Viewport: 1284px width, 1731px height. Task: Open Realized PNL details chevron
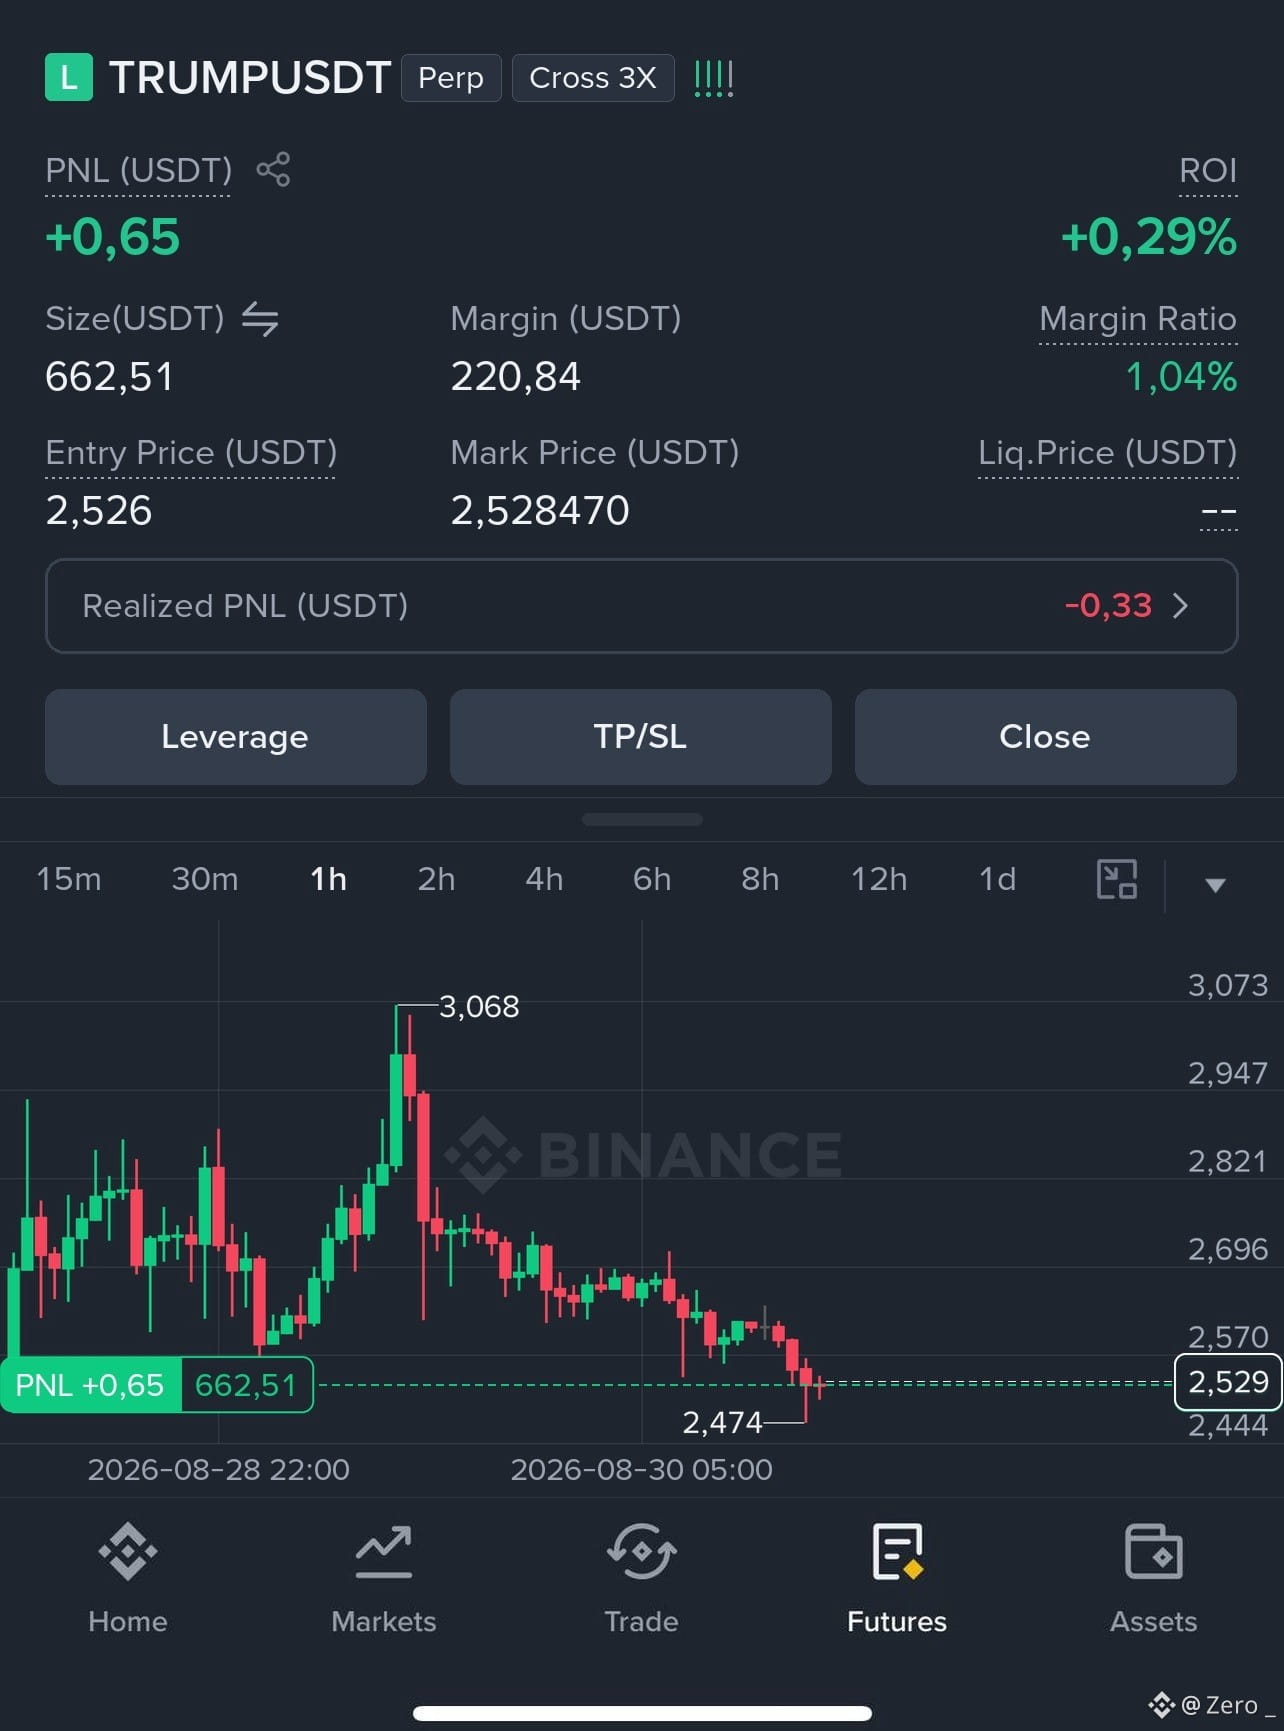1181,606
